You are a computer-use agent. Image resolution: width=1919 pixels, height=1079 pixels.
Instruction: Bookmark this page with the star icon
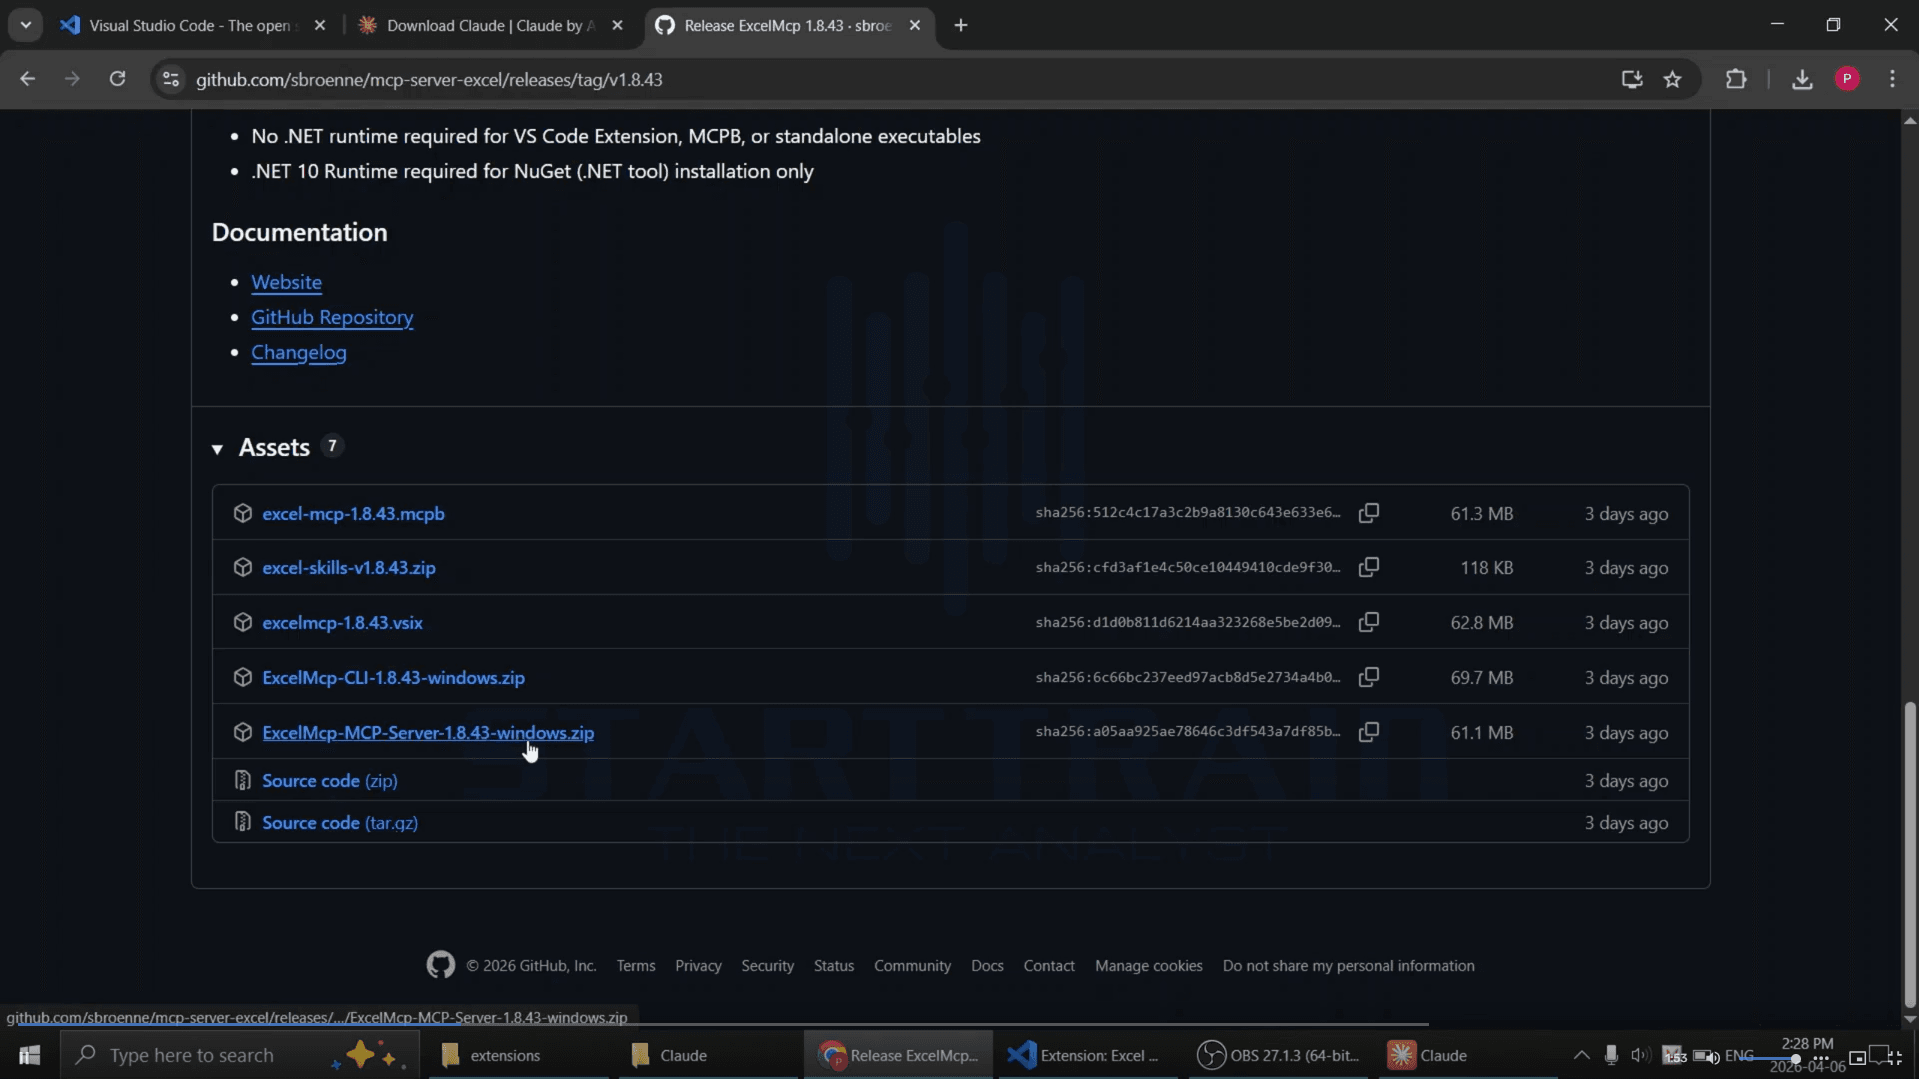(x=1672, y=79)
